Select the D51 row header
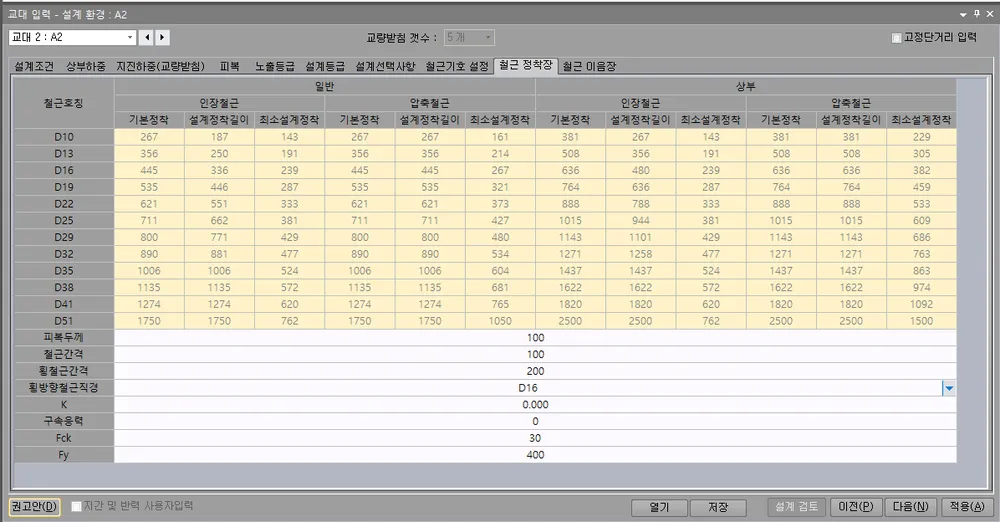Viewport: 1000px width, 522px height. click(64, 321)
